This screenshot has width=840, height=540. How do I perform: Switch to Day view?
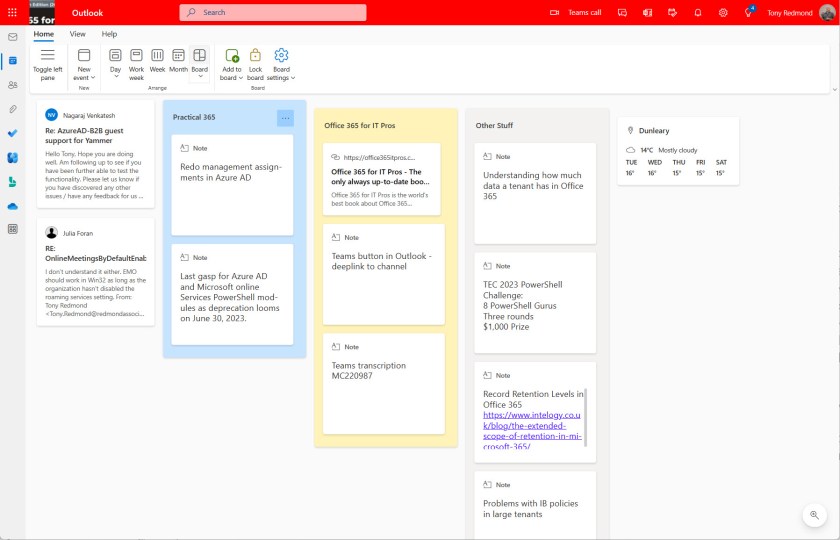(x=115, y=60)
